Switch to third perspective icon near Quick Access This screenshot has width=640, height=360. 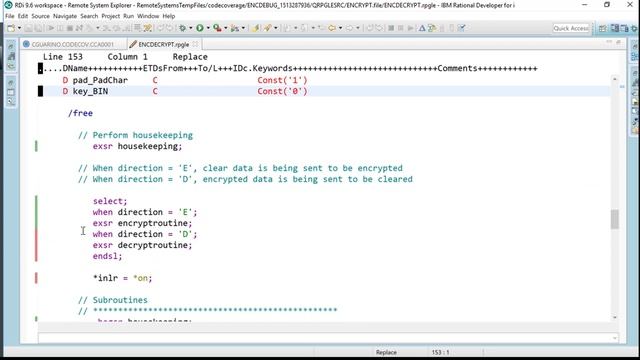(x=624, y=28)
